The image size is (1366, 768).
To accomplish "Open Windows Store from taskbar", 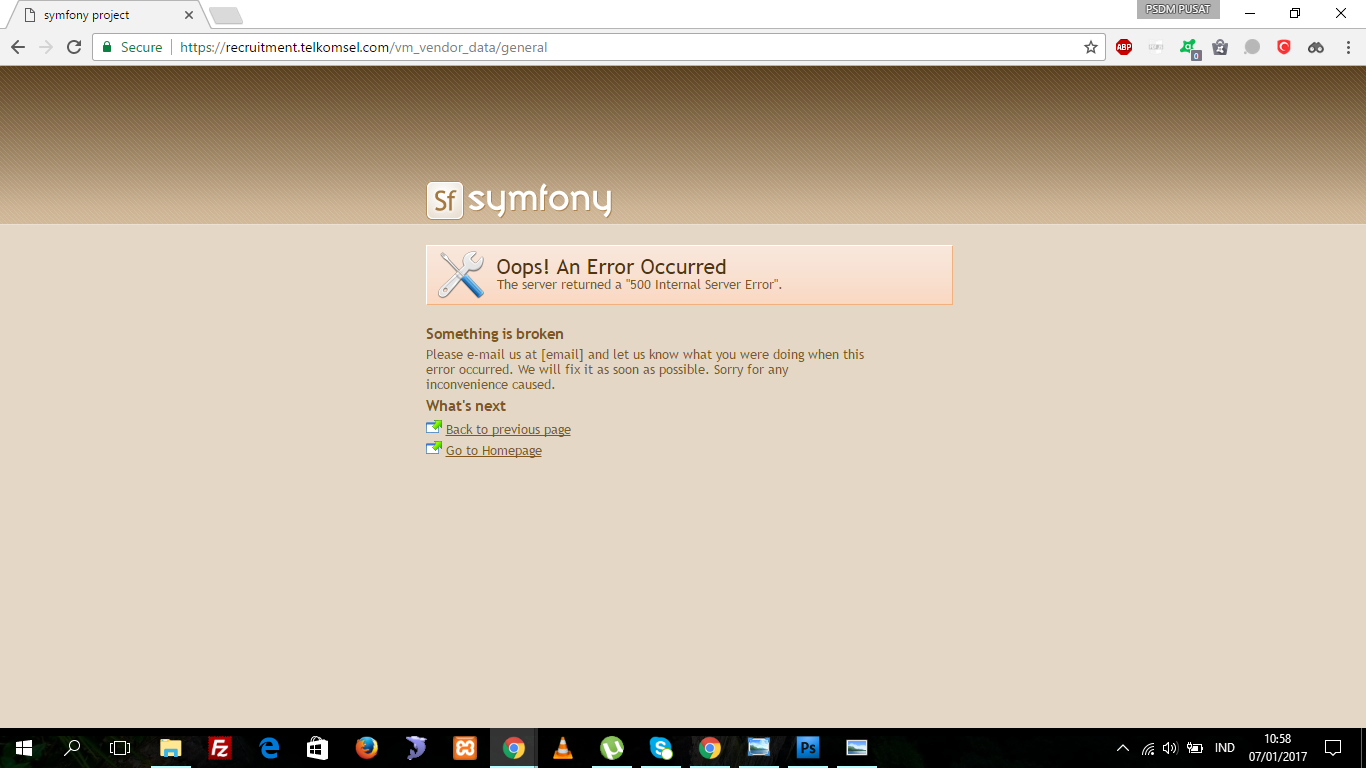I will click(x=318, y=748).
